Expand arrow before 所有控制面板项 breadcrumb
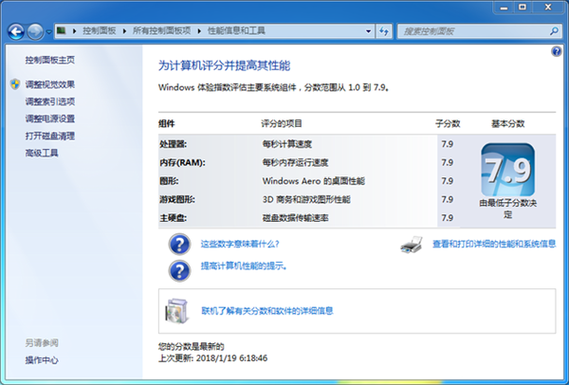The height and width of the screenshot is (385, 569). [x=124, y=31]
